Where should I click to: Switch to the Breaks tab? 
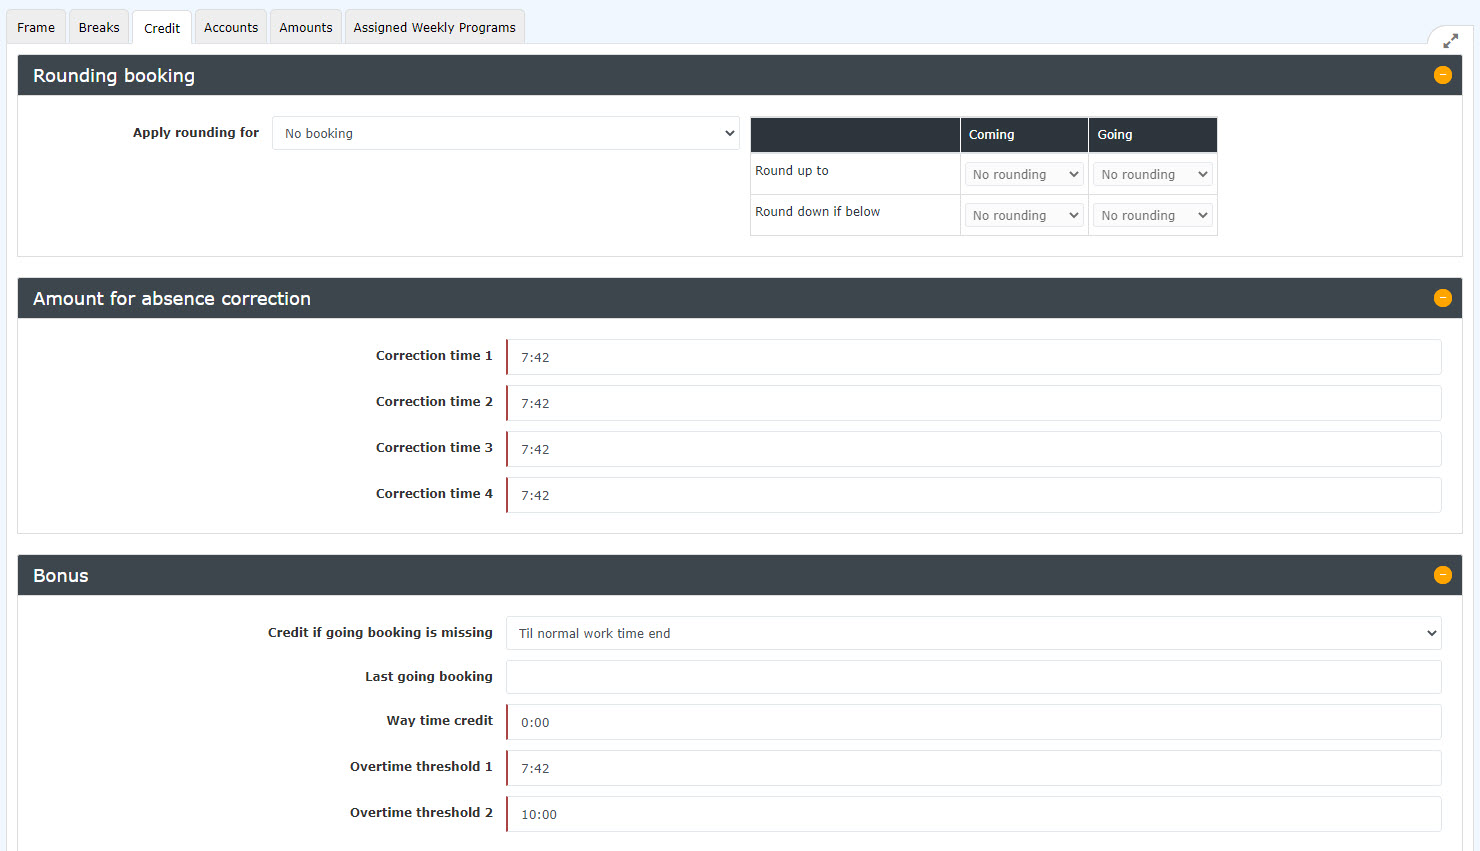tap(99, 27)
